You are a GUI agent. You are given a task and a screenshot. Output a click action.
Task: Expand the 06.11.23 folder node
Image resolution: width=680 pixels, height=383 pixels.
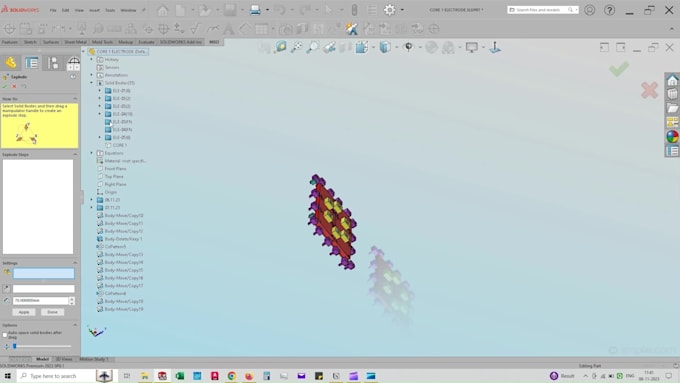pos(92,200)
